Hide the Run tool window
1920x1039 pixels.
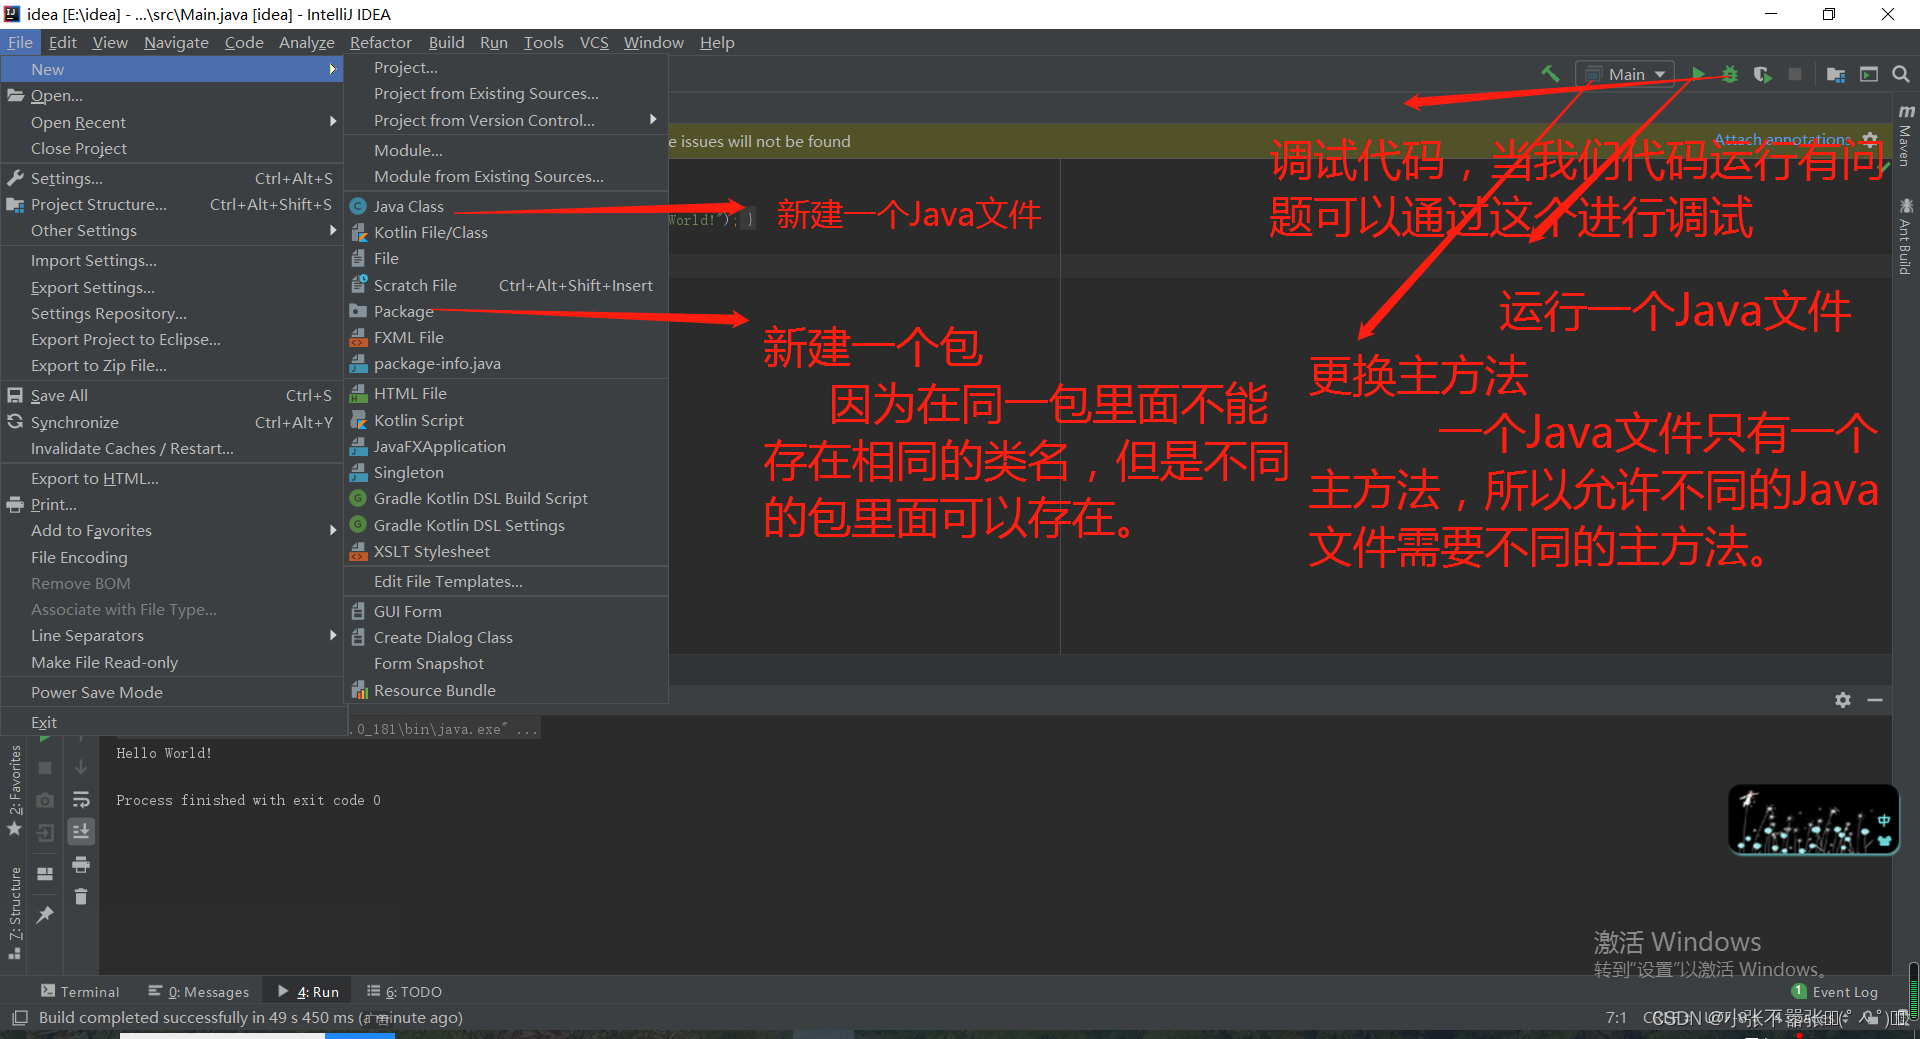coord(1875,700)
